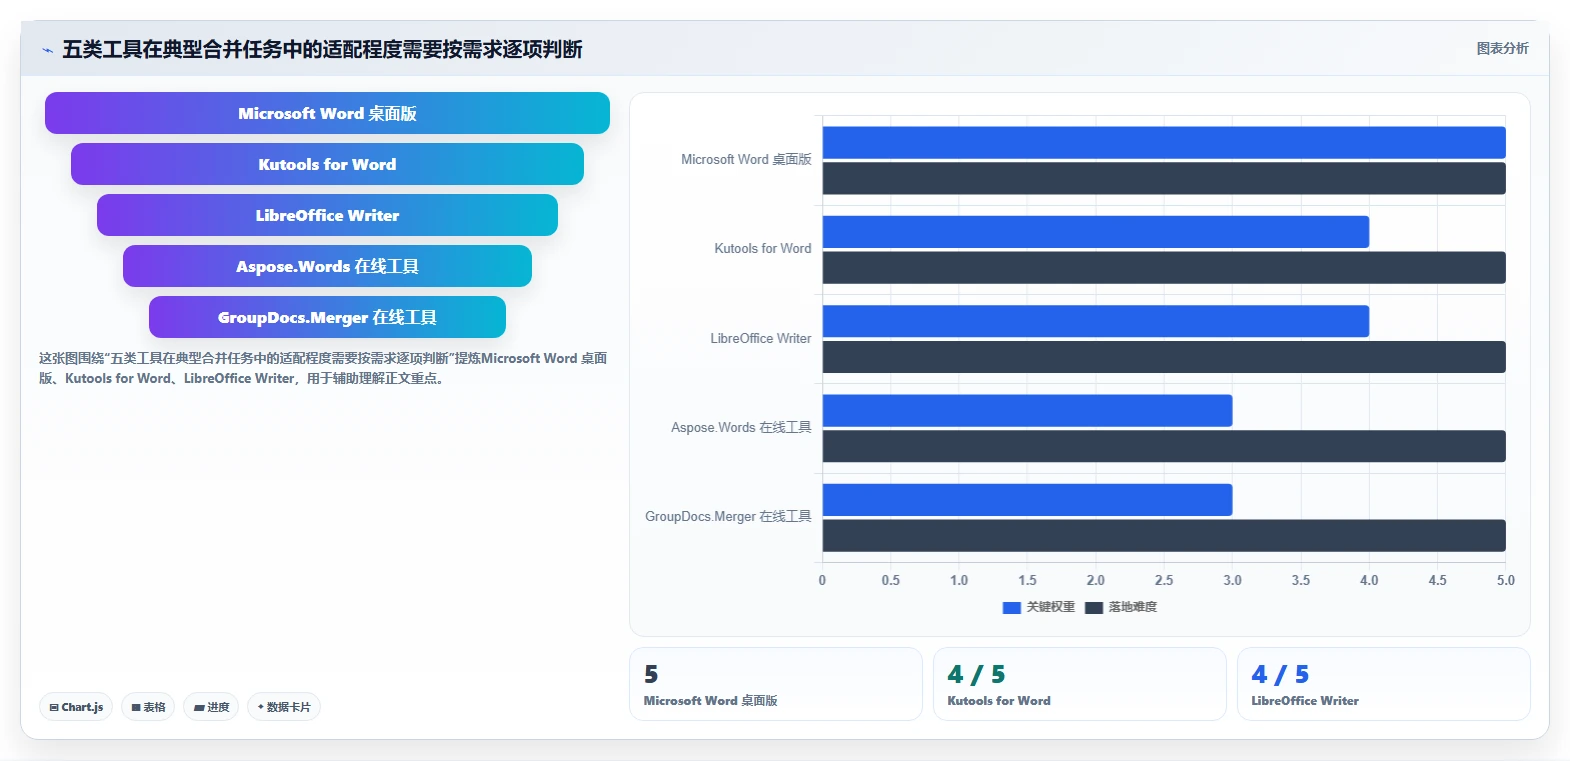Click the Kutools for Word chart axis label
The height and width of the screenshot is (761, 1570).
coord(763,249)
